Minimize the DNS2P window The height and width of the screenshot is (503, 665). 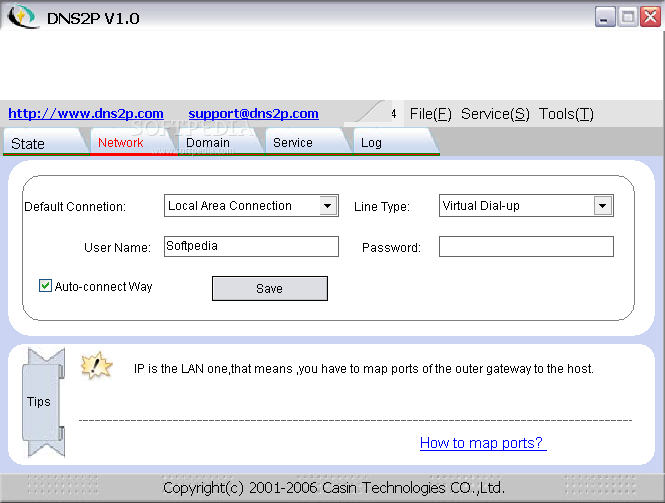605,17
